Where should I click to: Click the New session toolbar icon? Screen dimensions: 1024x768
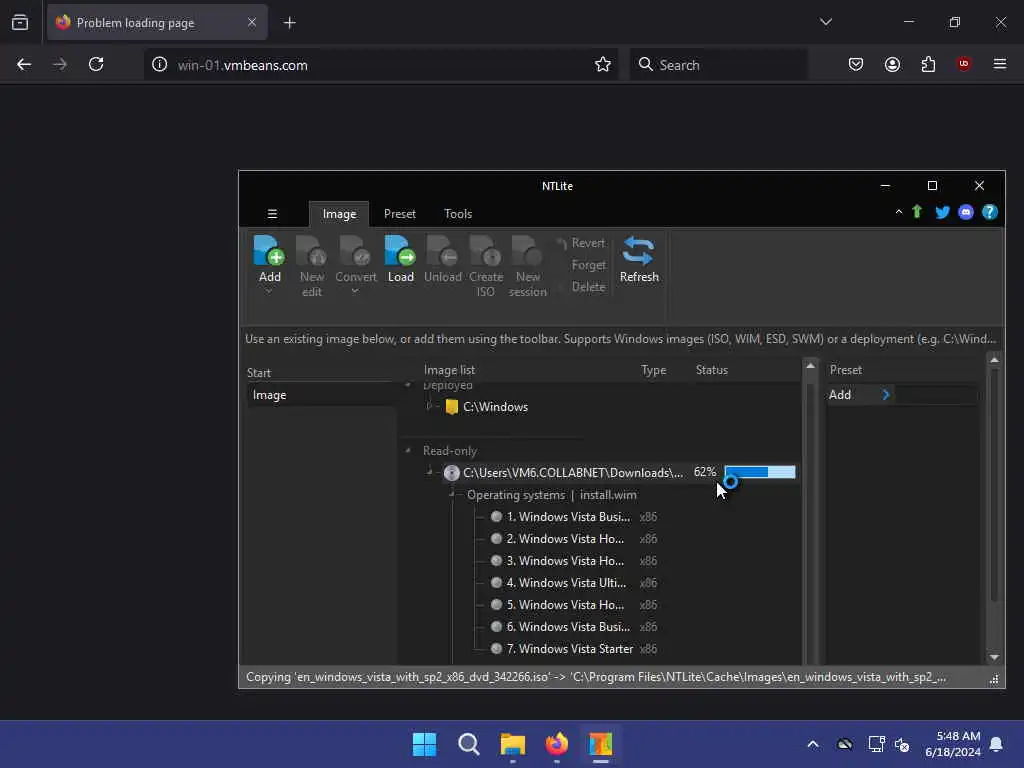tap(527, 251)
